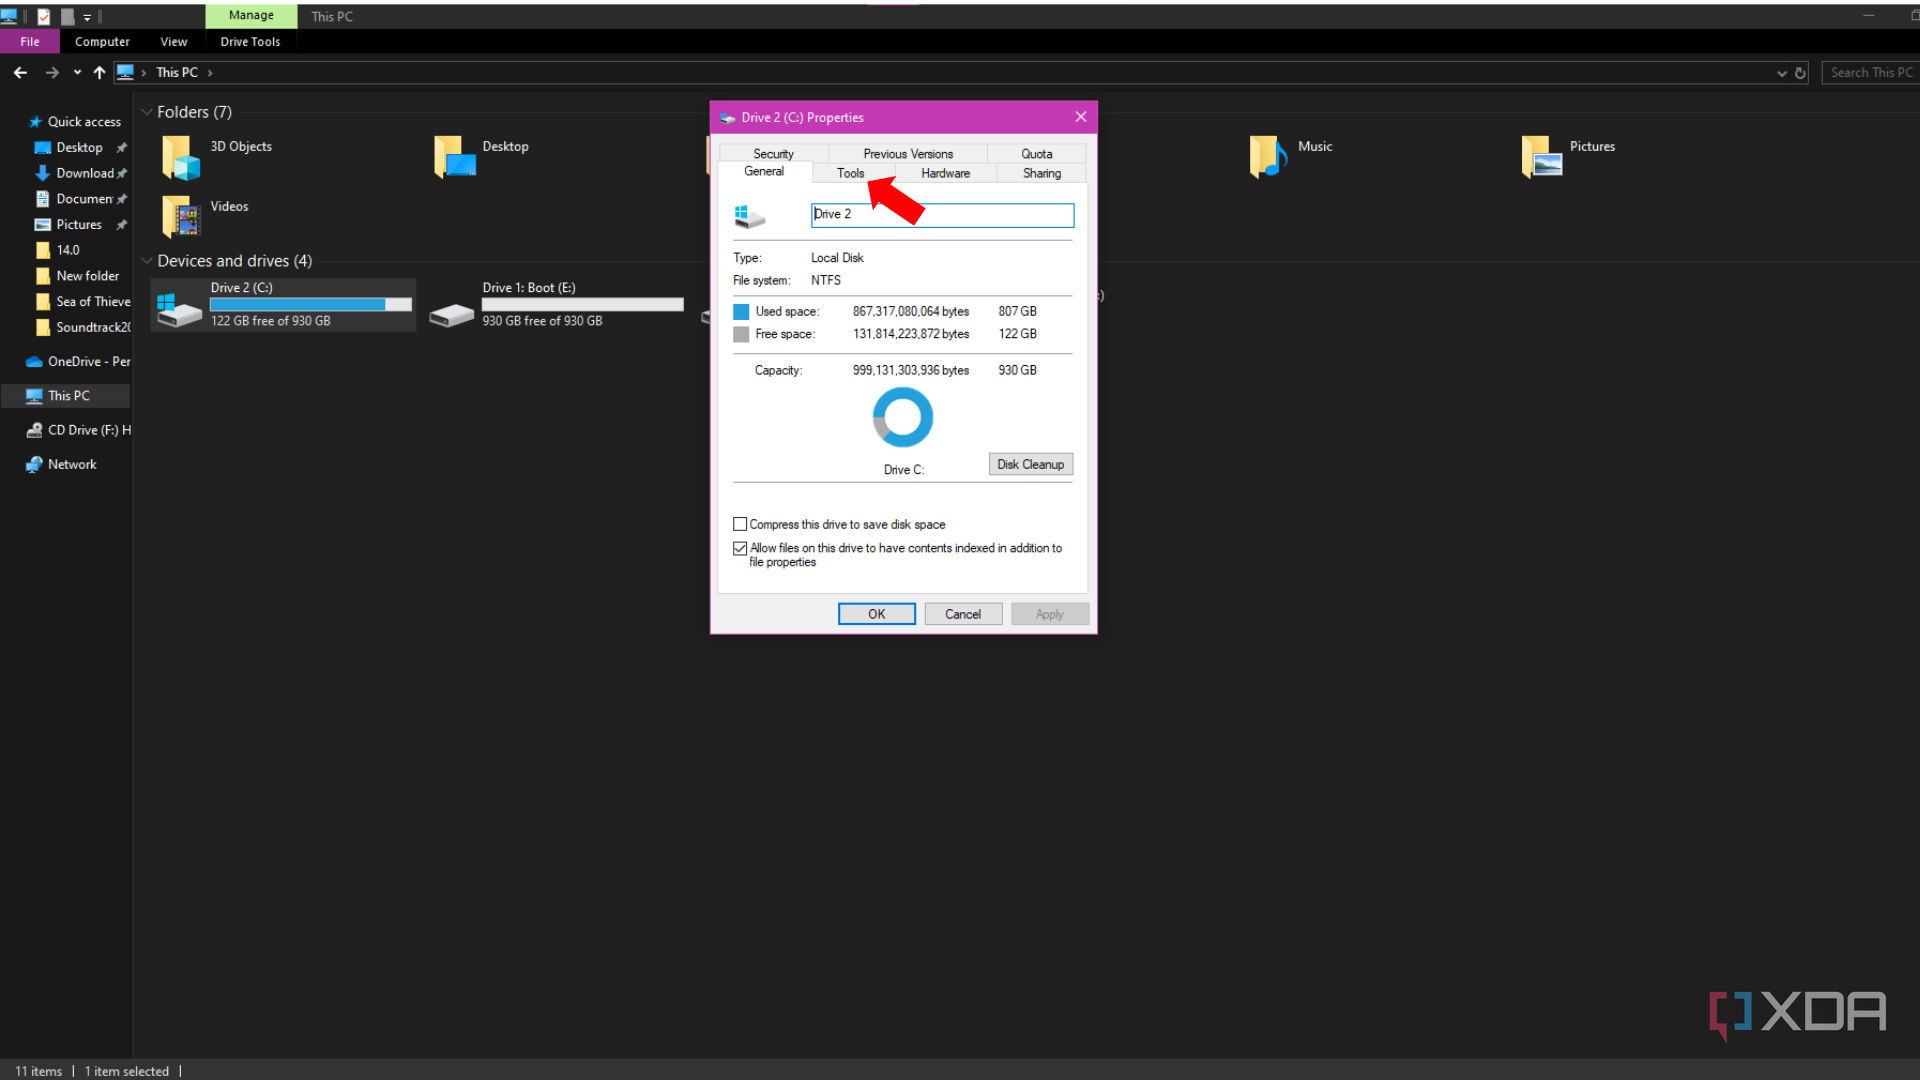This screenshot has height=1080, width=1920.
Task: Enable compress this drive to save disk space
Action: click(740, 524)
